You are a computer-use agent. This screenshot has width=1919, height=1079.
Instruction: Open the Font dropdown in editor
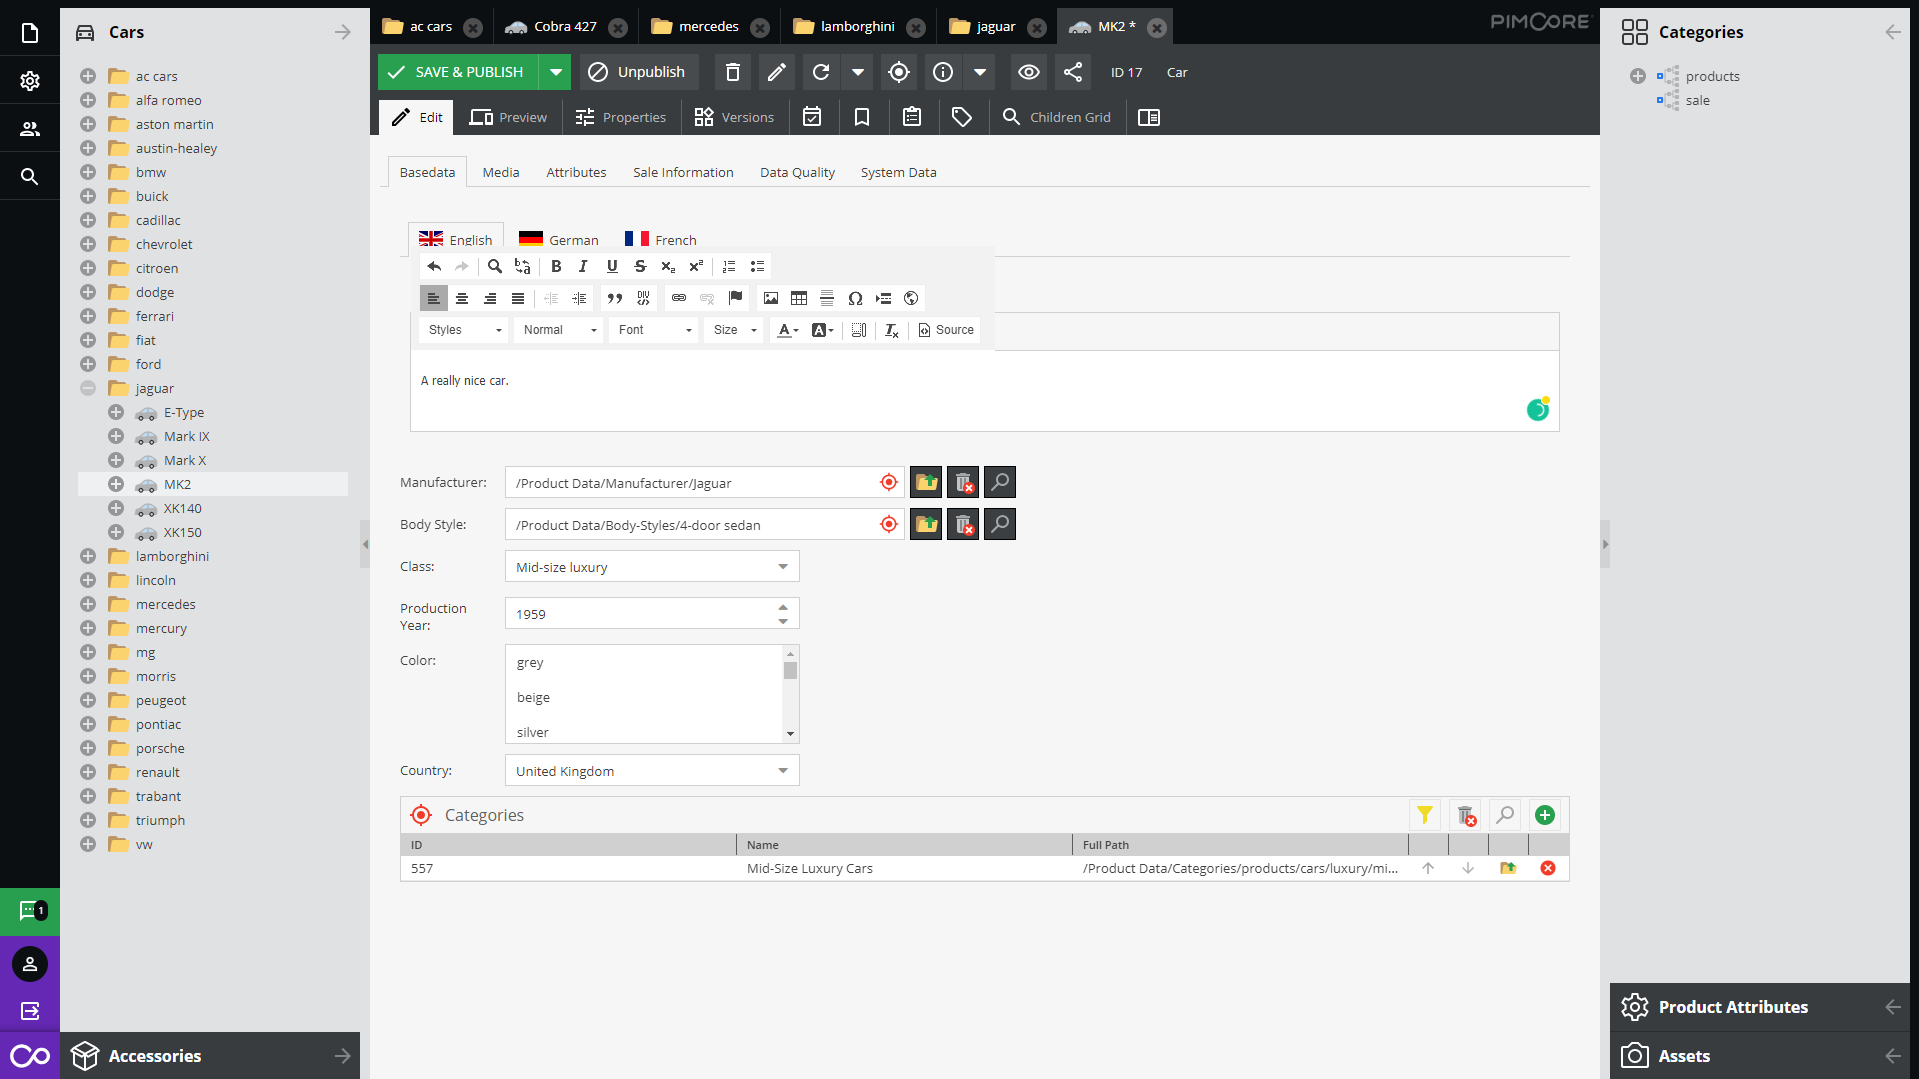[x=655, y=330]
